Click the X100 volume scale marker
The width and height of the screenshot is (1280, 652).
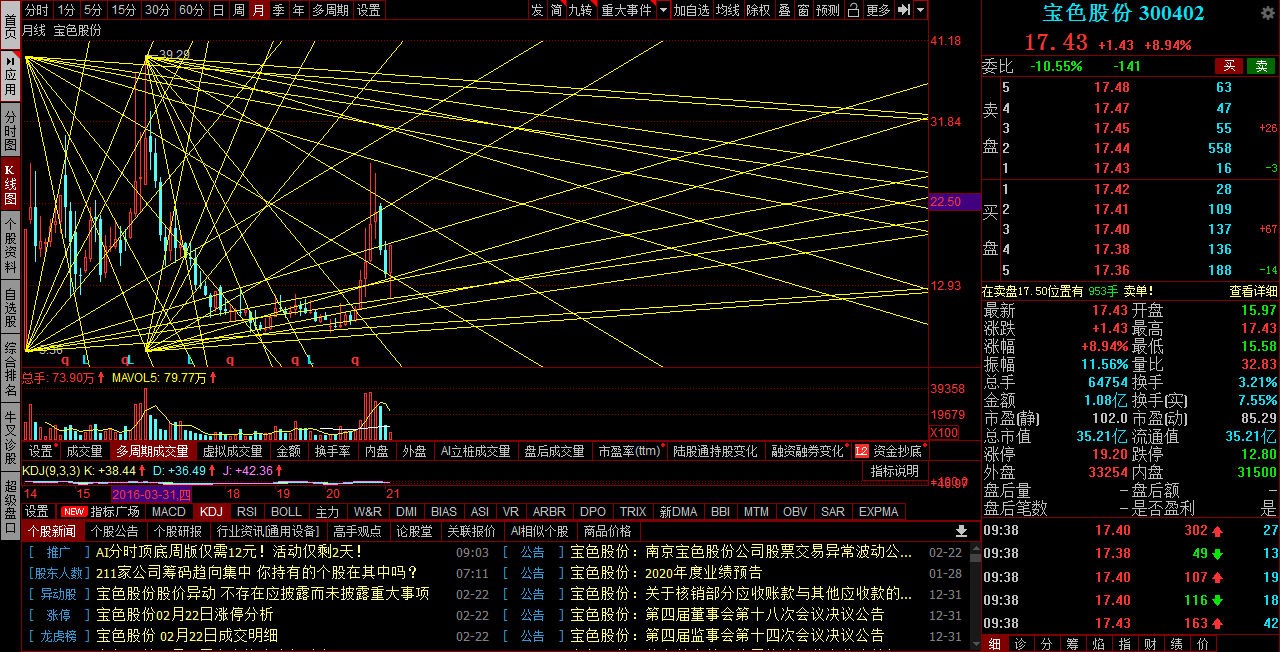(943, 432)
